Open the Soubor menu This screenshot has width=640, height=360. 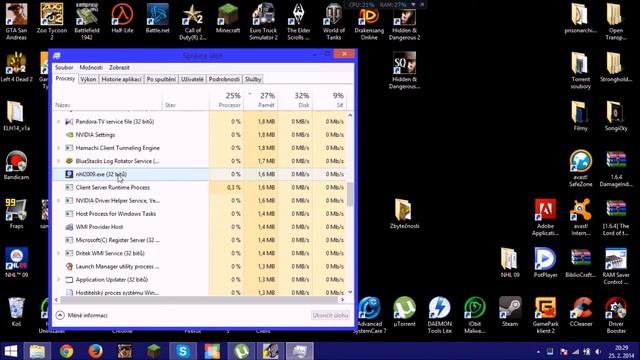click(x=64, y=67)
